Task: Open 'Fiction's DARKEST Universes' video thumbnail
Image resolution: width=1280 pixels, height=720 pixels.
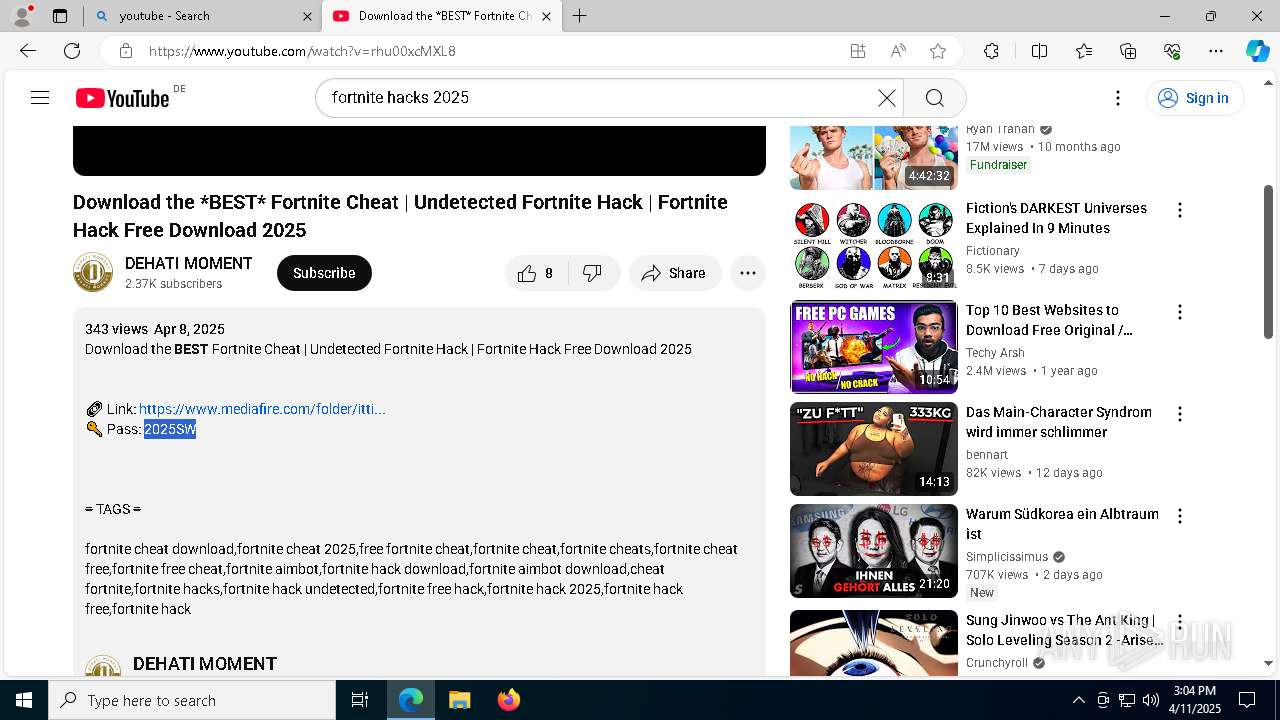Action: pos(874,245)
